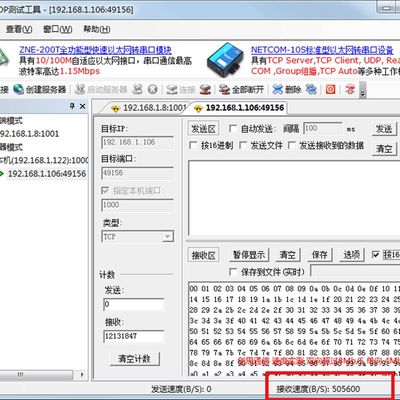Open the 查看(V) menu
400x400 pixels.
coord(19,29)
